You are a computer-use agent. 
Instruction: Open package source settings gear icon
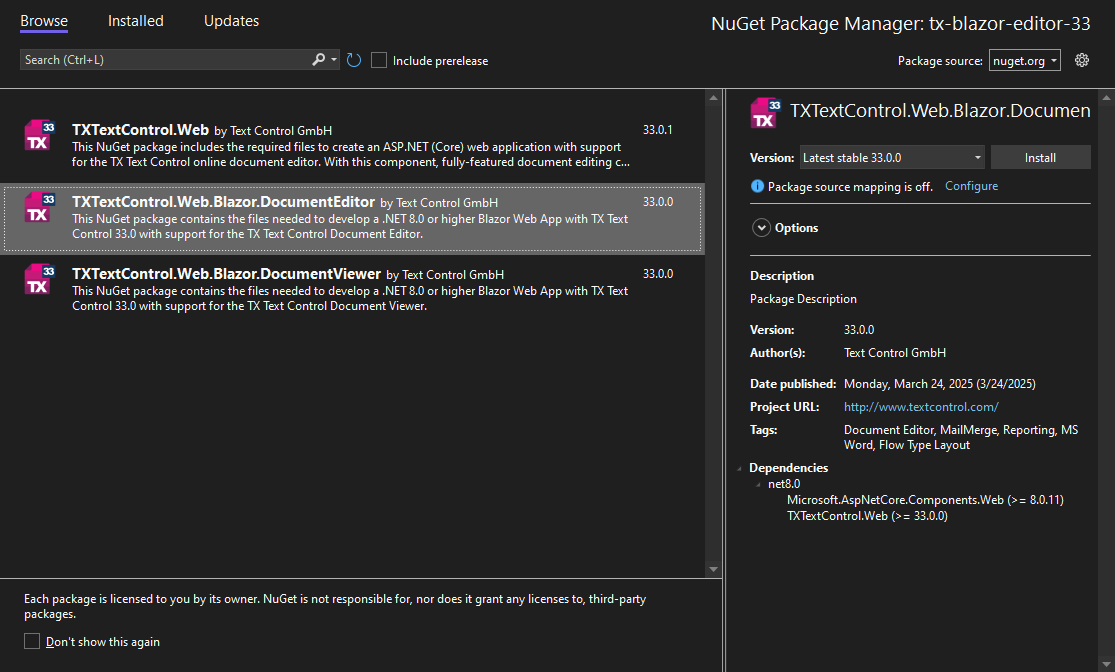pyautogui.click(x=1081, y=61)
